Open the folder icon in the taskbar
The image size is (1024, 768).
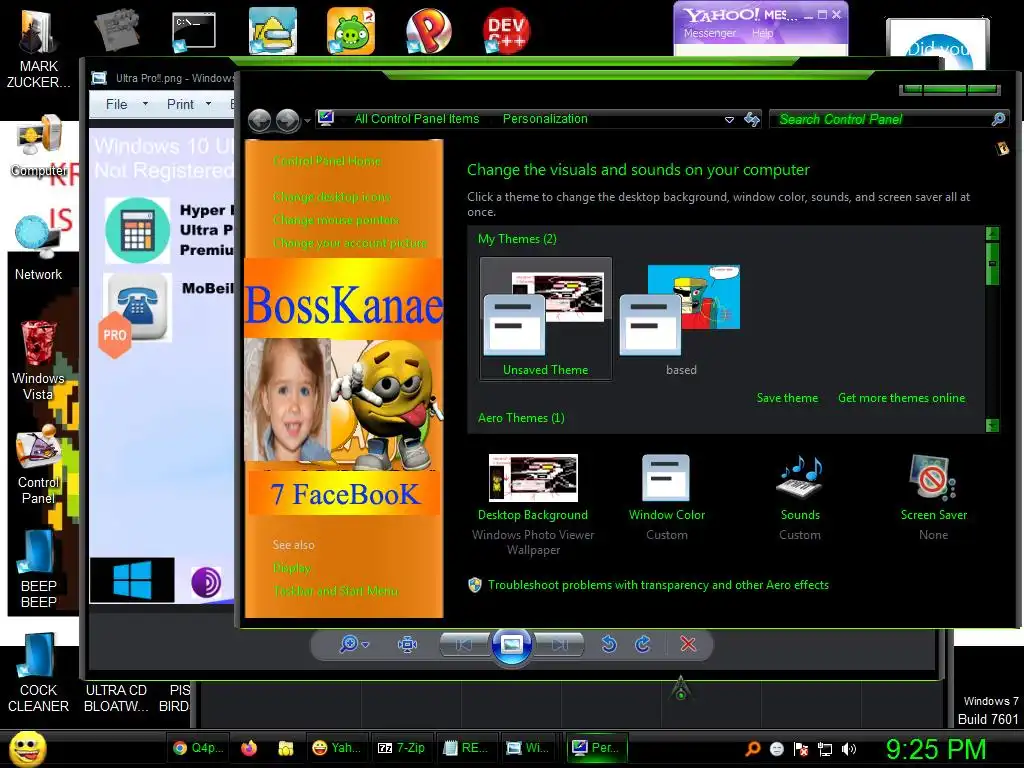(x=285, y=748)
